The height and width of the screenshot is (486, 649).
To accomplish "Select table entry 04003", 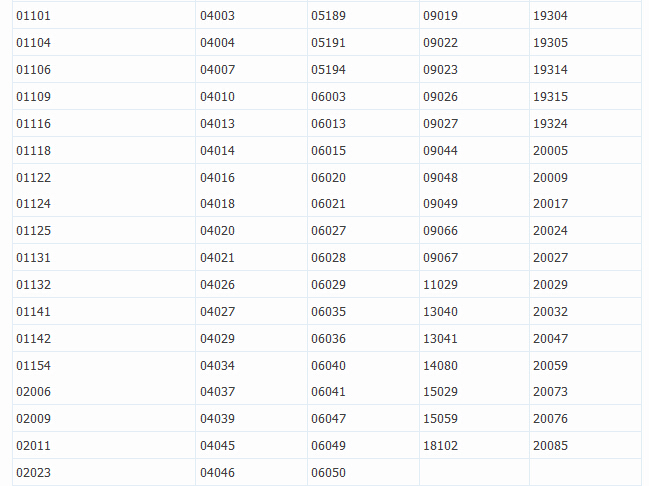I will click(x=217, y=16).
